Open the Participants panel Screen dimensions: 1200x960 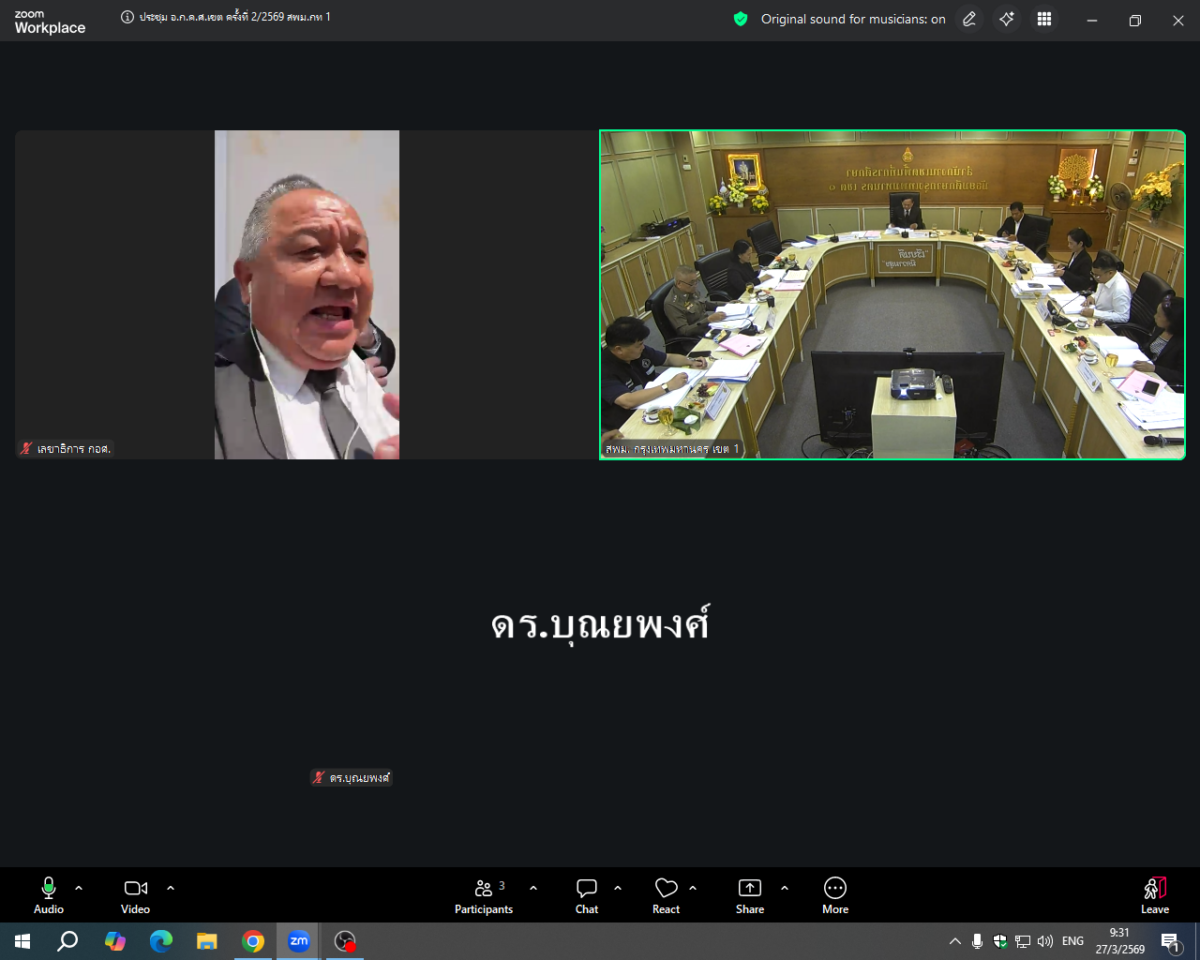tap(483, 895)
